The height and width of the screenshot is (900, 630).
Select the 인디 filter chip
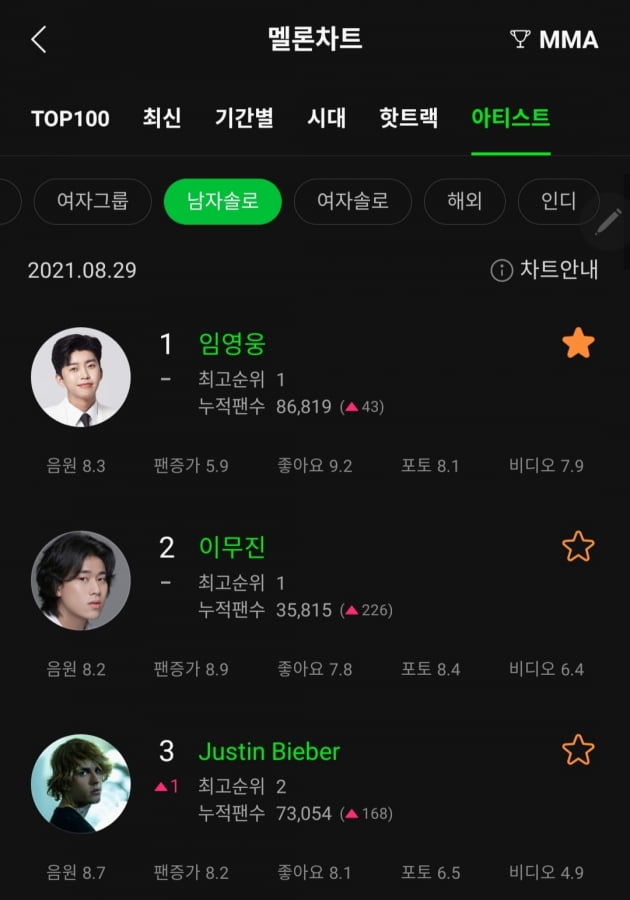[x=558, y=201]
